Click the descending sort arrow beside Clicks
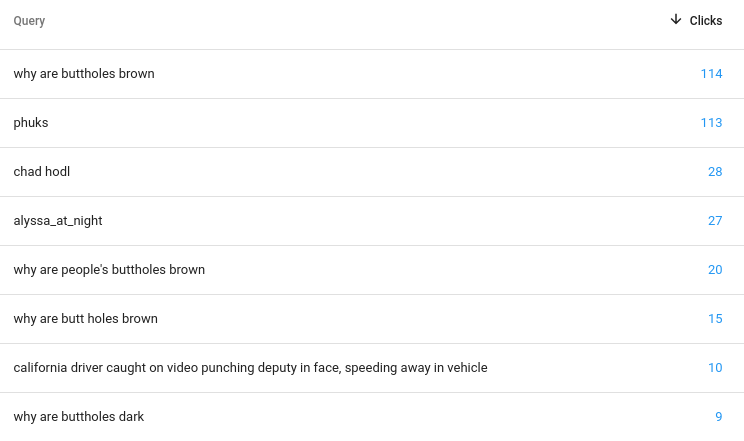This screenshot has height=441, width=744. (x=676, y=19)
